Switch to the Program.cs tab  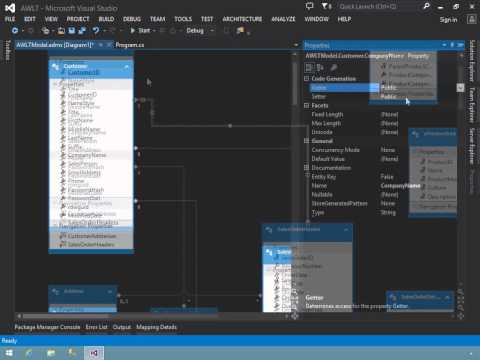click(x=130, y=45)
